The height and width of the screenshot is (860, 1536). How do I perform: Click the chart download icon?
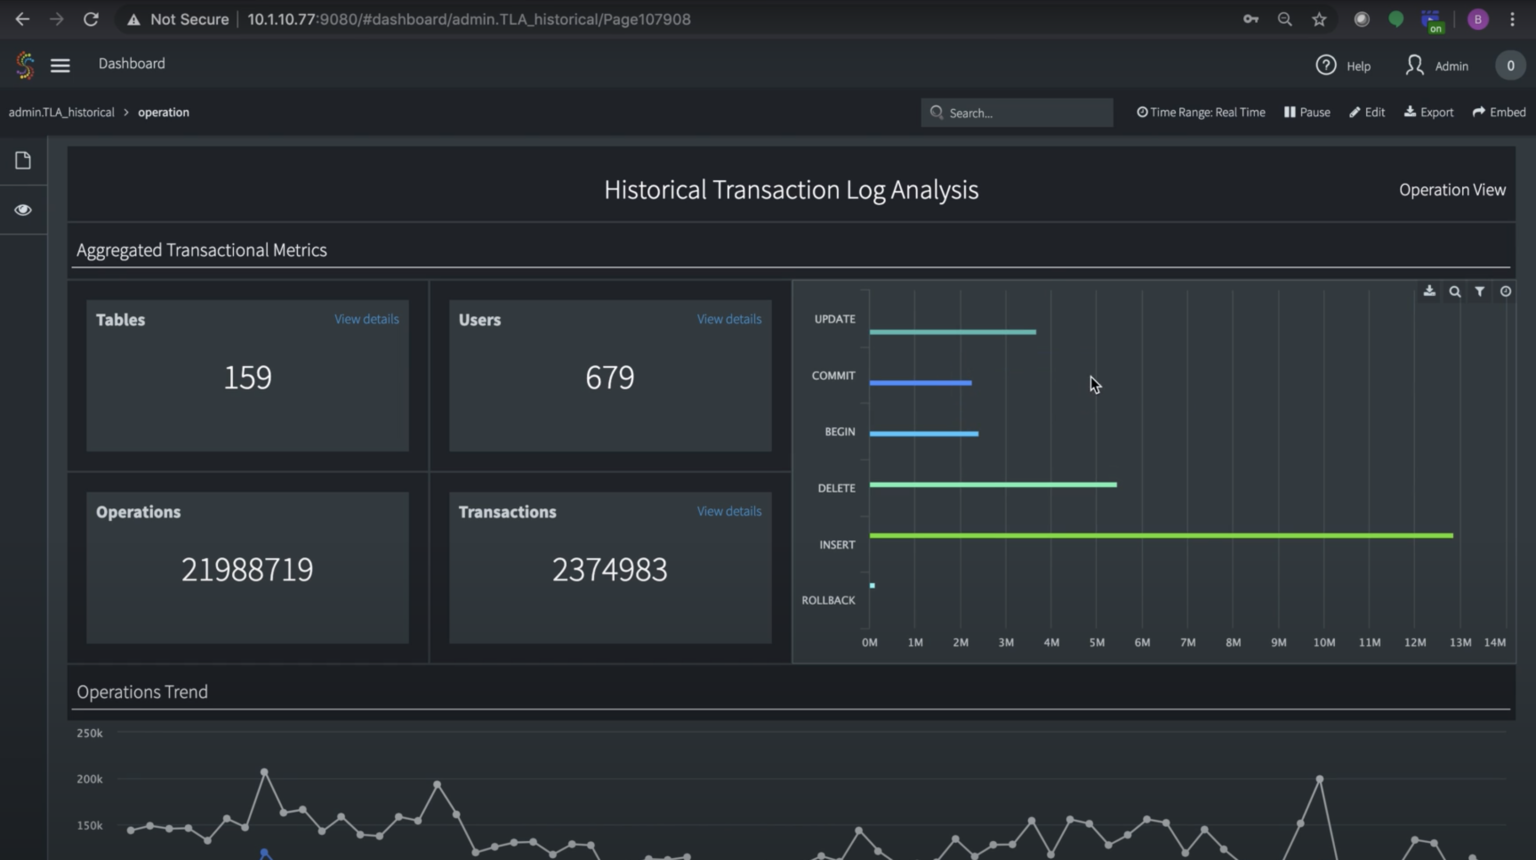pyautogui.click(x=1429, y=291)
